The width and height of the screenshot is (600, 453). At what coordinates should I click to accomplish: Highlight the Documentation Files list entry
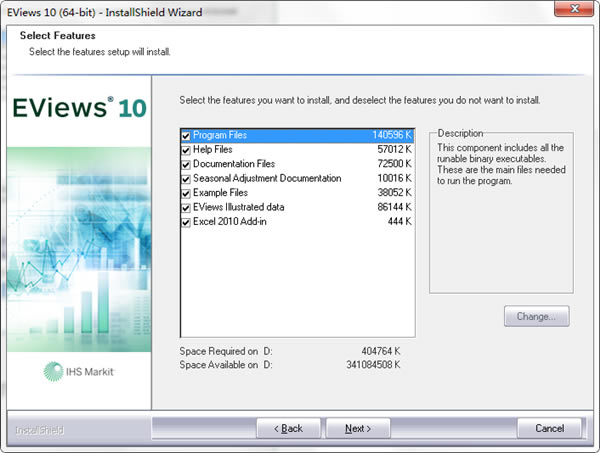click(x=234, y=164)
